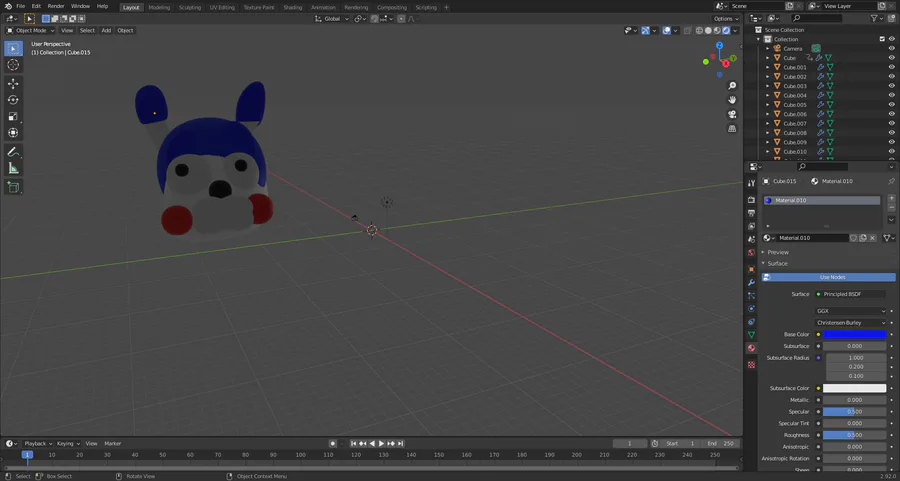Viewport: 900px width, 481px height.
Task: Jump to the timeline end frame
Action: point(401,444)
